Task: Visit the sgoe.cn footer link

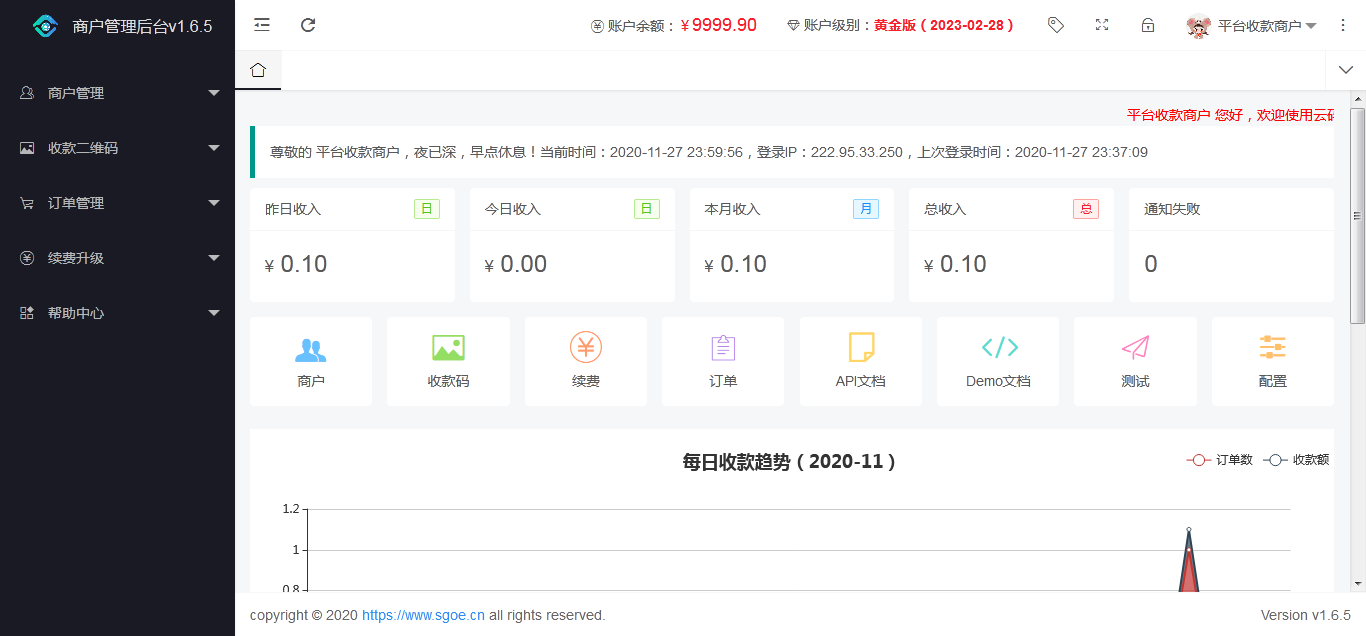Action: pyautogui.click(x=422, y=615)
